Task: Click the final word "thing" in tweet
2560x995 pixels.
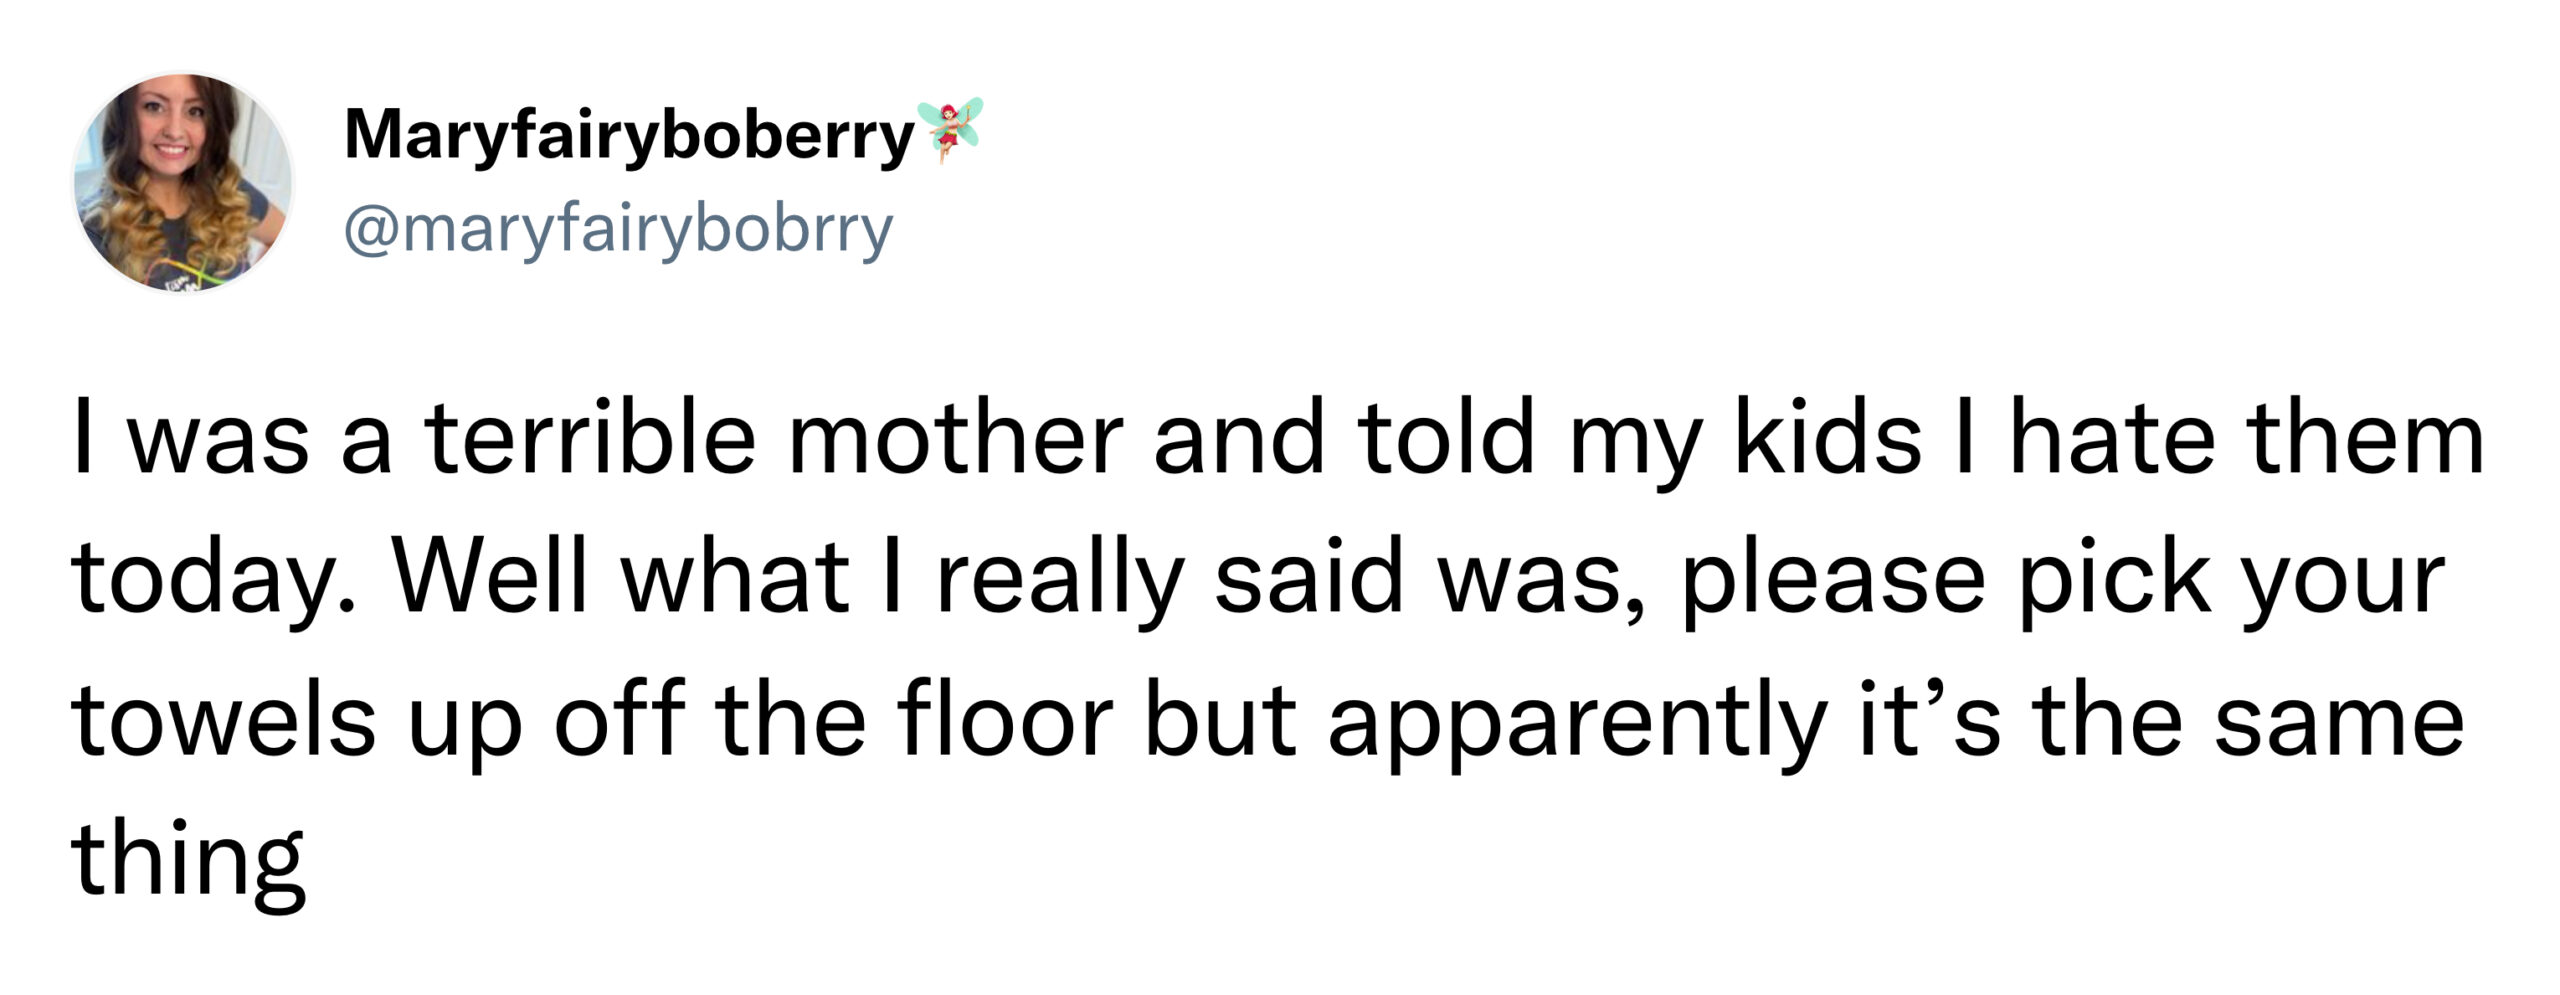Action: pyautogui.click(x=188, y=865)
